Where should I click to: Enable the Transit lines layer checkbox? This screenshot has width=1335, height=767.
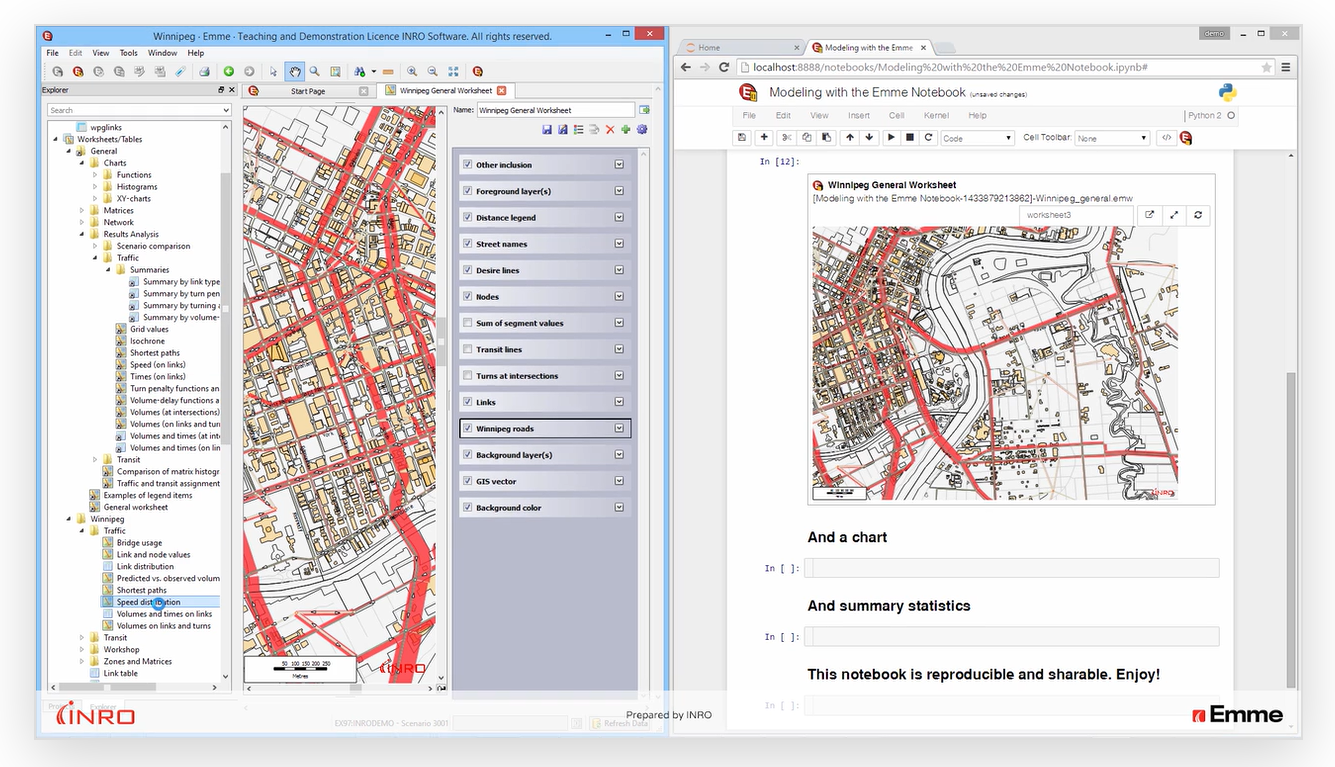[467, 350]
